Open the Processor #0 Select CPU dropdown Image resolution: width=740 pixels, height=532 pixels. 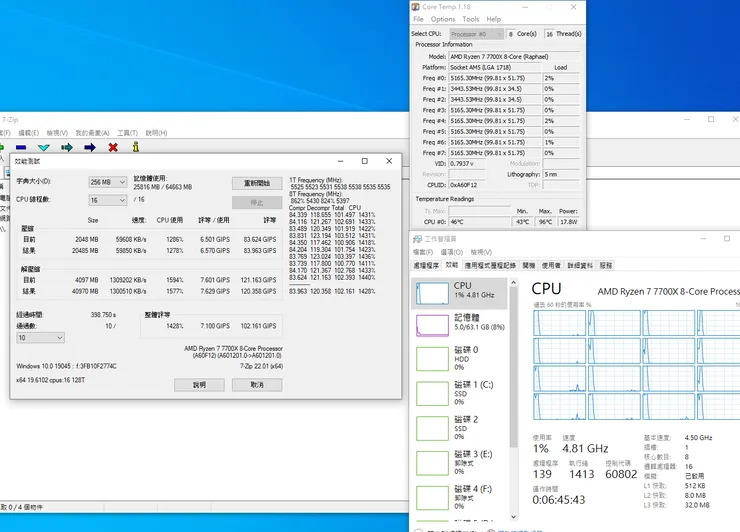(475, 33)
